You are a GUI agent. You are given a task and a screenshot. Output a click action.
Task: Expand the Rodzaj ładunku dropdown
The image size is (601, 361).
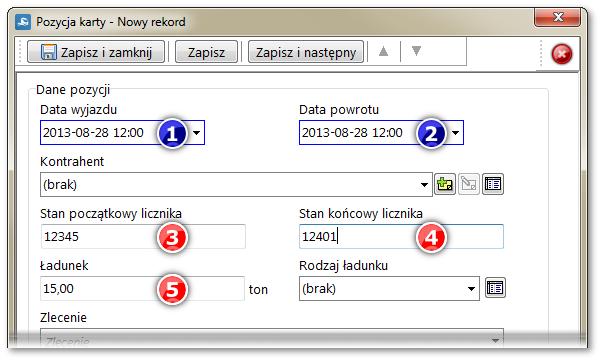[471, 289]
